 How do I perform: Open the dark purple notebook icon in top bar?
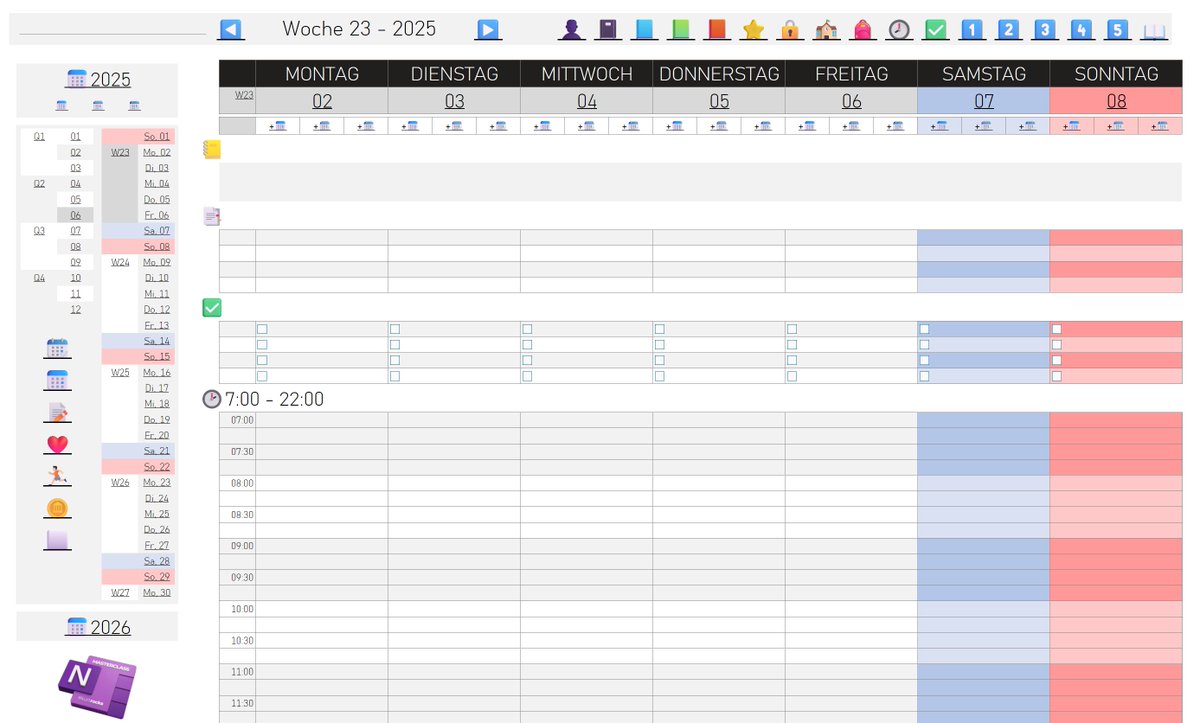(x=607, y=29)
